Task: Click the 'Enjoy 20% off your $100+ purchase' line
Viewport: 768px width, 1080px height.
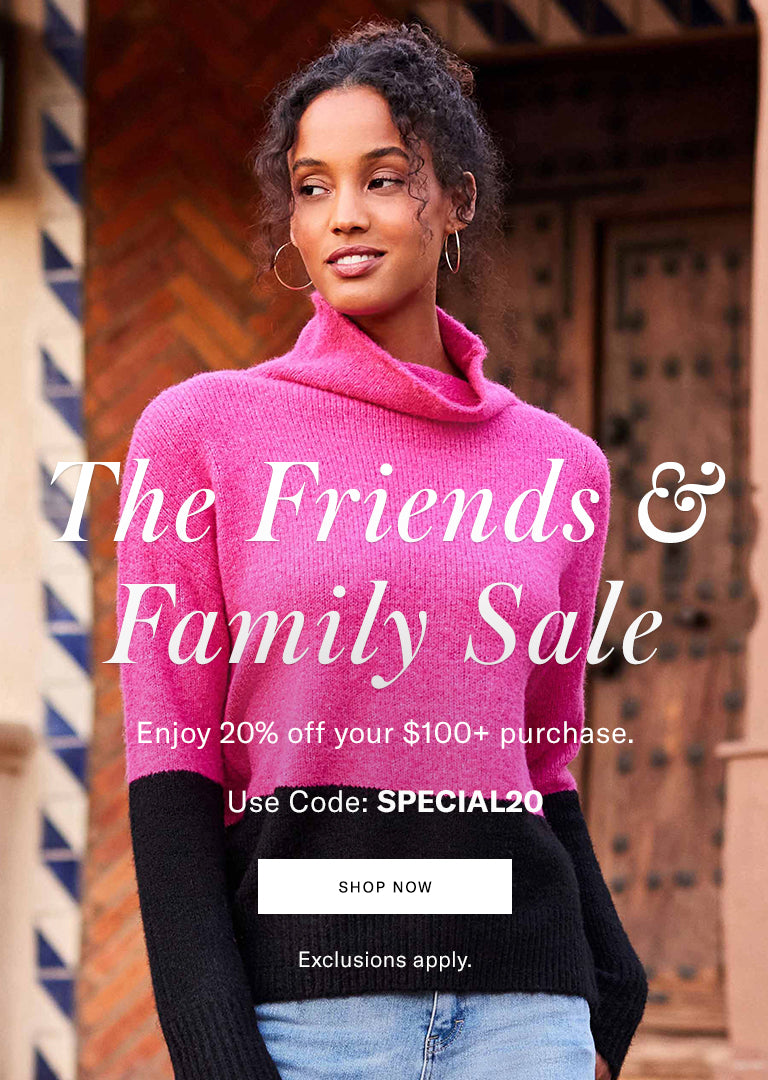Action: pyautogui.click(x=384, y=734)
